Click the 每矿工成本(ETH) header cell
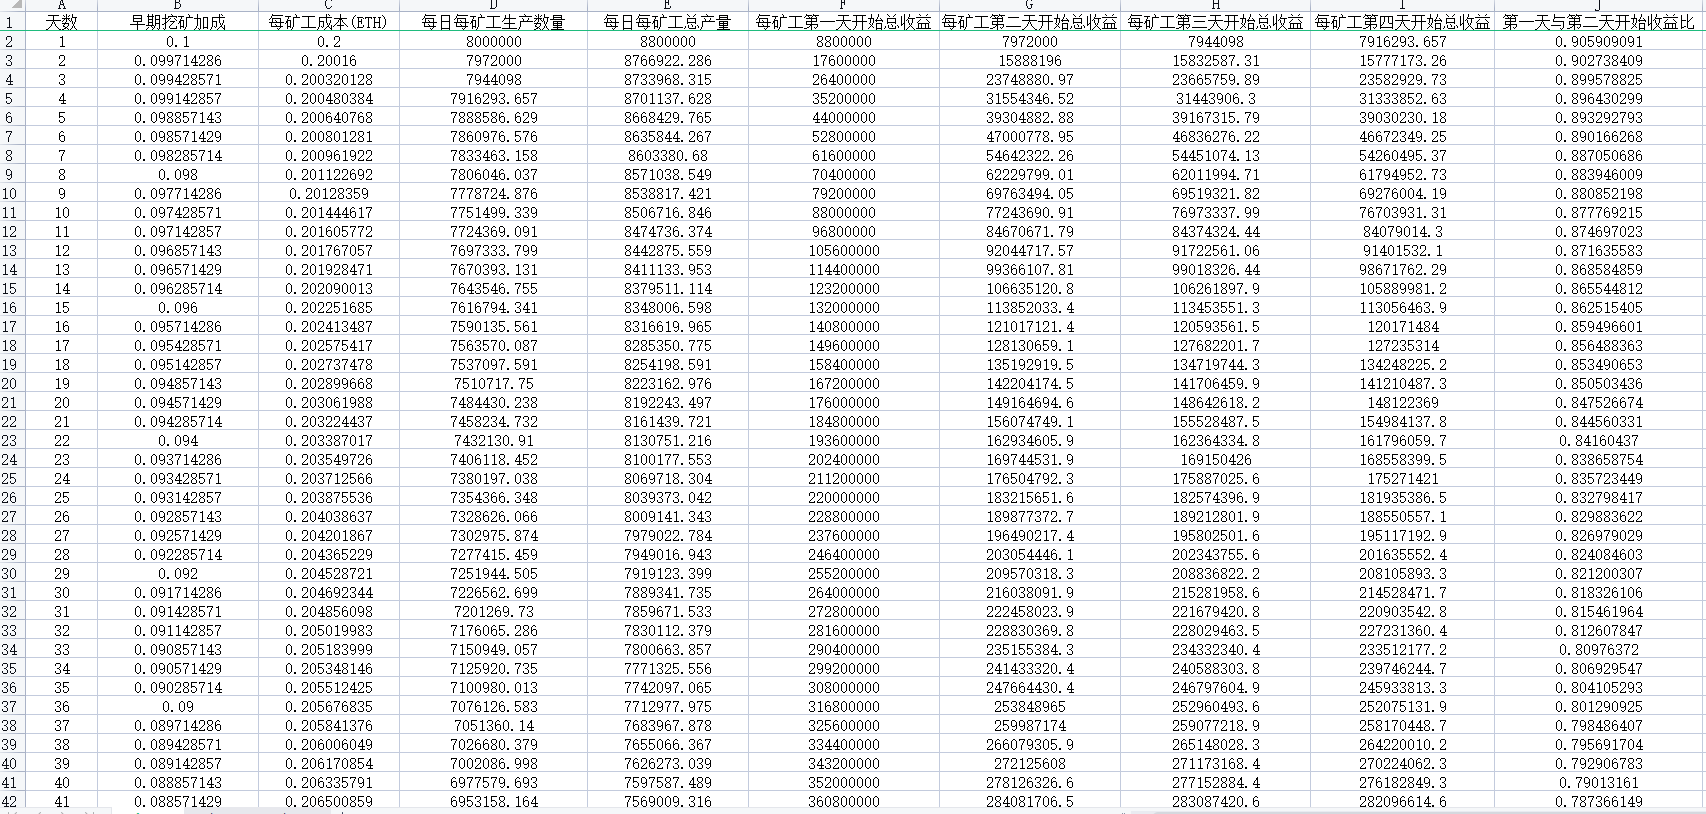 click(x=329, y=22)
